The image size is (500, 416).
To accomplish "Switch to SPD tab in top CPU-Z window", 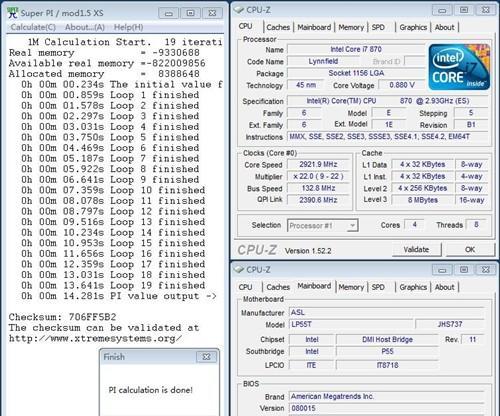I will [378, 27].
